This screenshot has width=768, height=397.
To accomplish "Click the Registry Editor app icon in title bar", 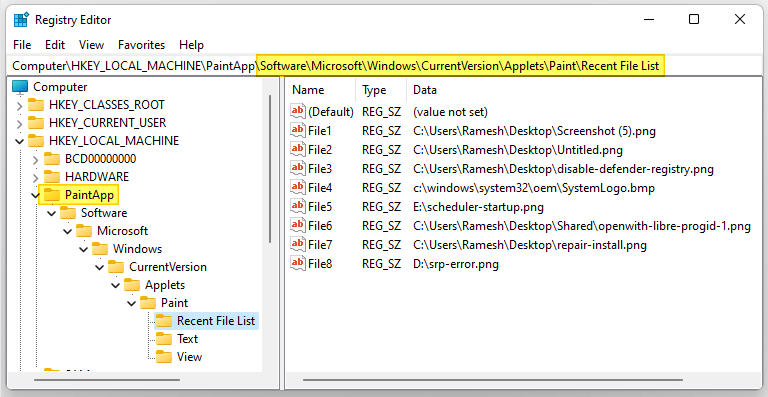I will pyautogui.click(x=21, y=20).
